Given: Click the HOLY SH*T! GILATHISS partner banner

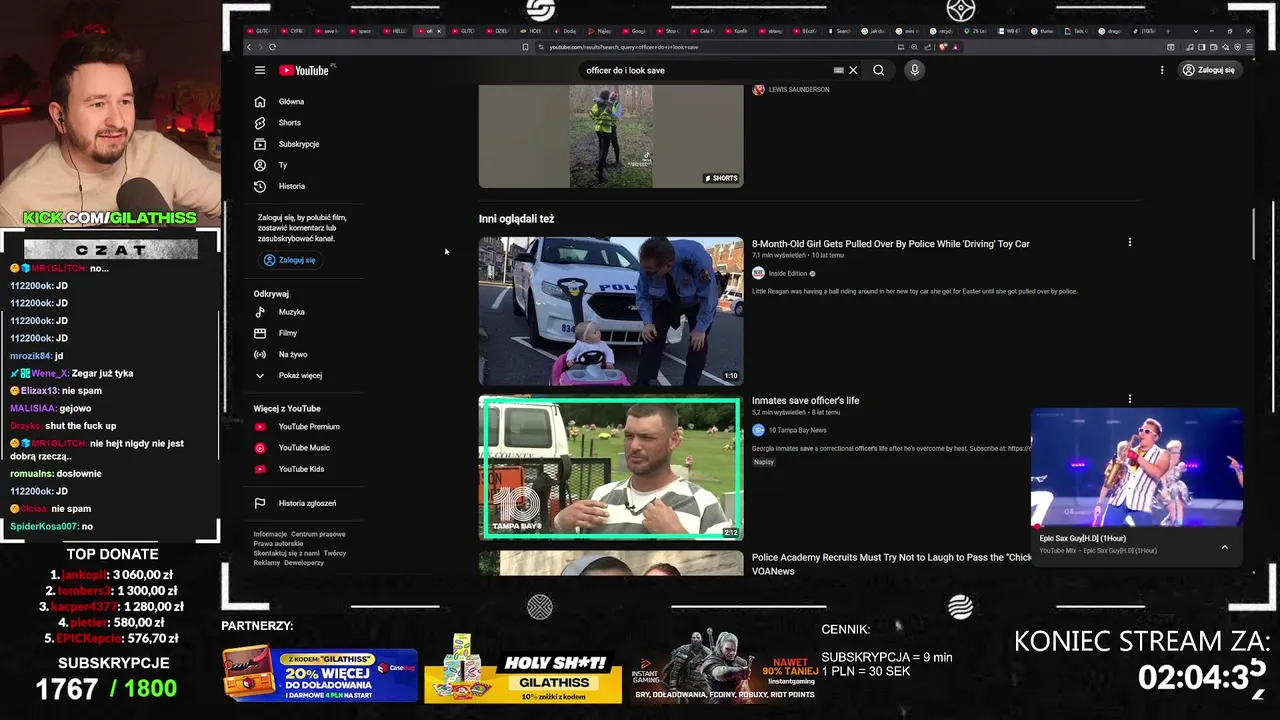Looking at the screenshot, I should click(523, 671).
